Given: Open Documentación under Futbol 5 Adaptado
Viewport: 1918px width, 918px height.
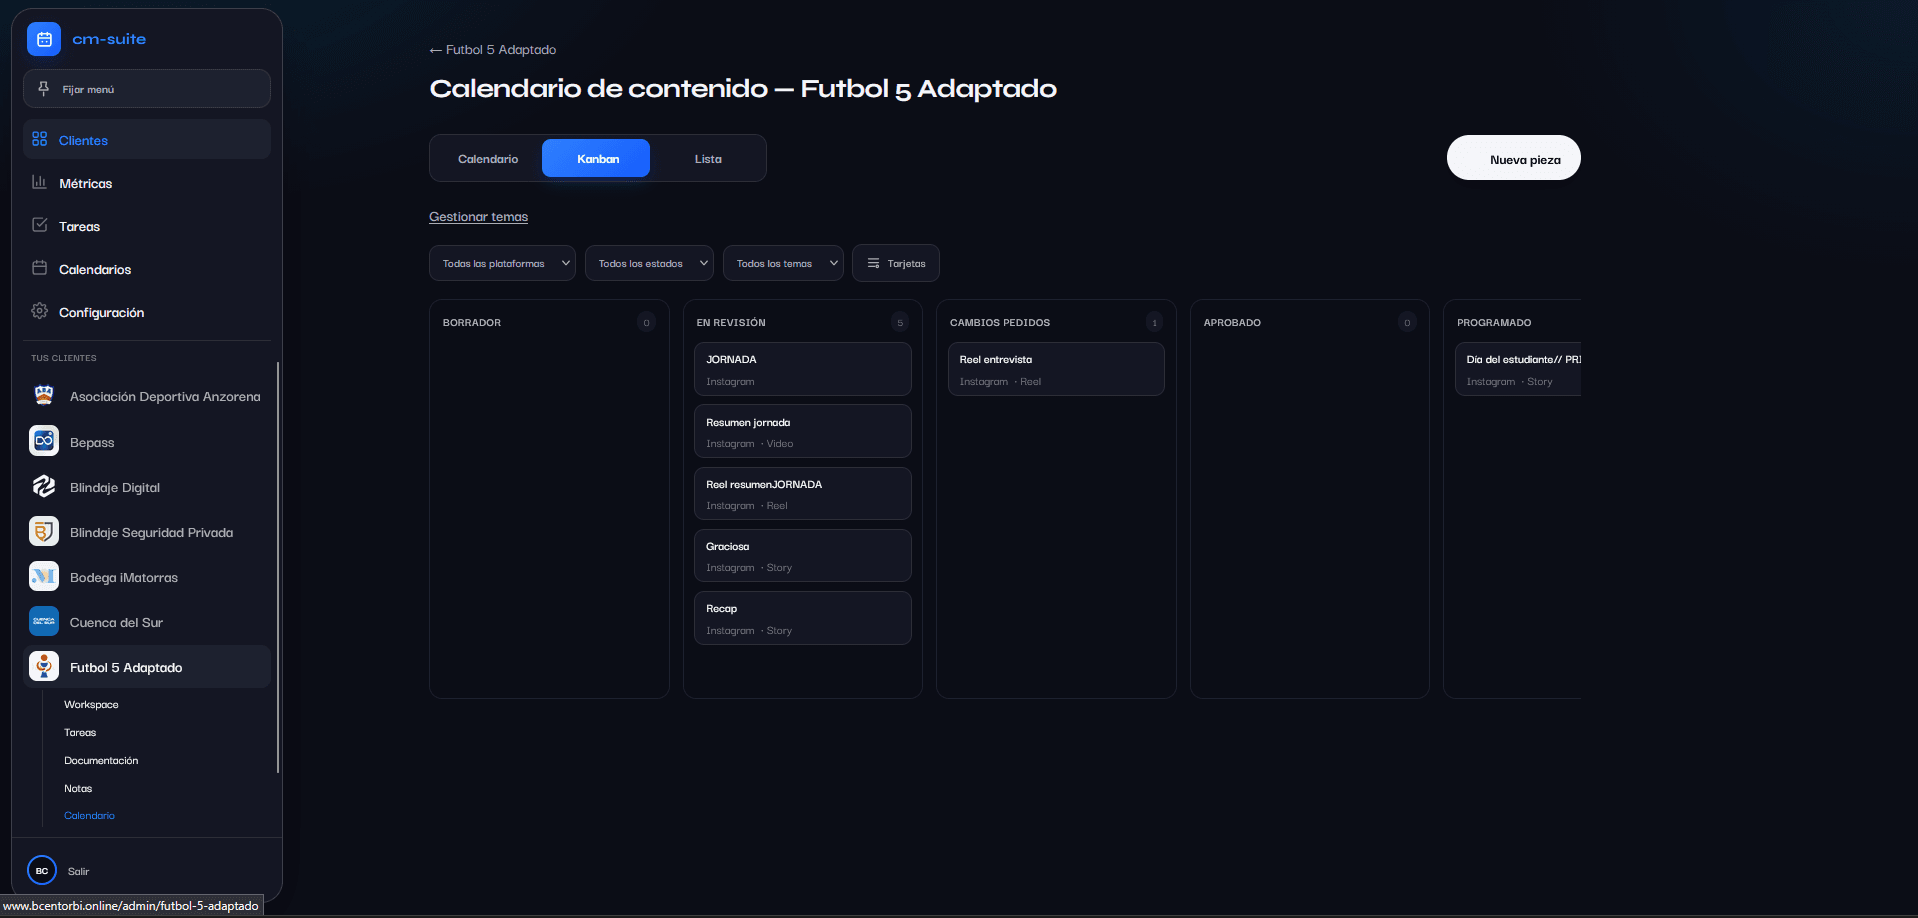Looking at the screenshot, I should click(x=101, y=760).
